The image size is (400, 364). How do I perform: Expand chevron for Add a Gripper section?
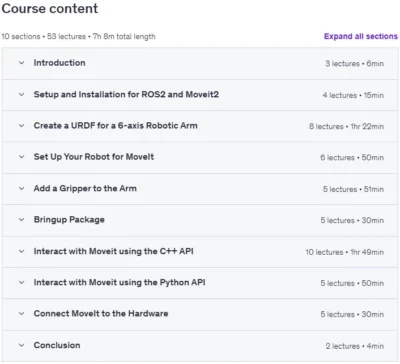(21, 188)
